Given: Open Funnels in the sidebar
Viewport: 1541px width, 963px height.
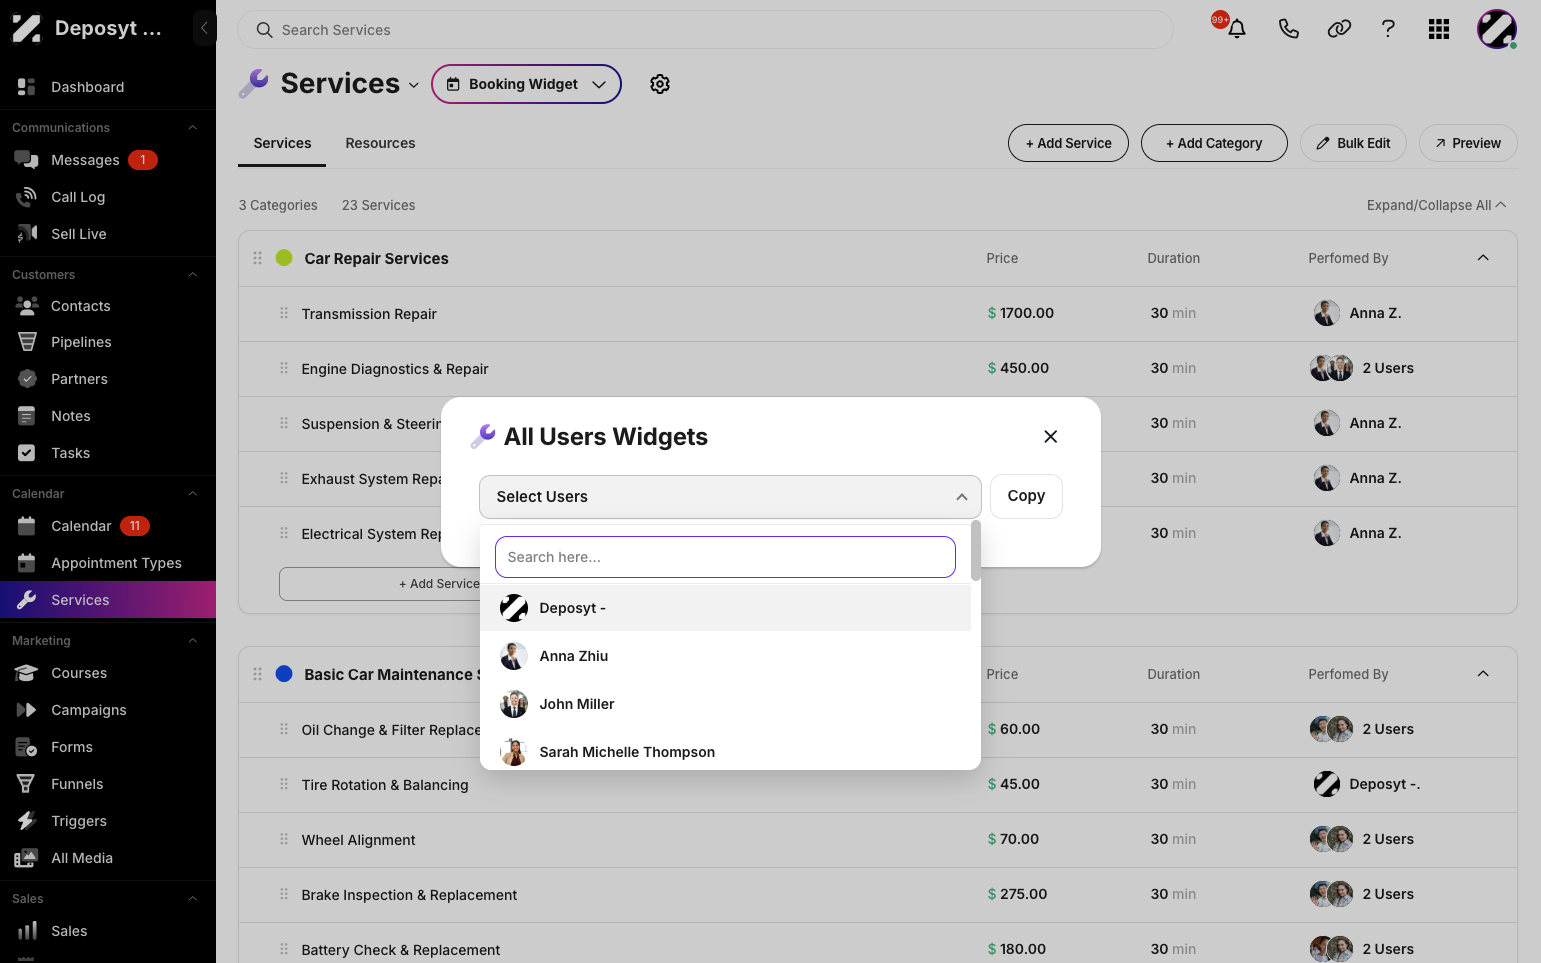Looking at the screenshot, I should pos(108,784).
